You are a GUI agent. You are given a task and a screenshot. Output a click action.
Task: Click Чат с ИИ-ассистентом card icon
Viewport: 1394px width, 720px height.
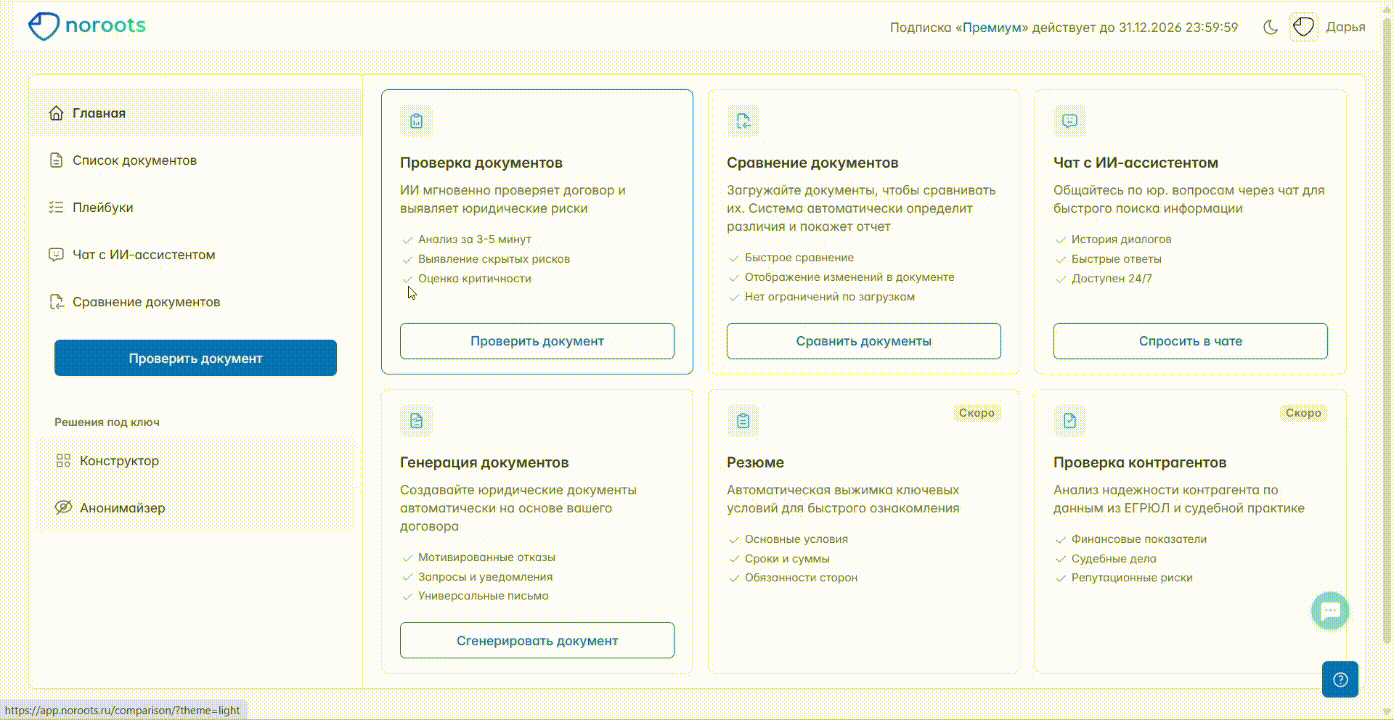point(1070,121)
